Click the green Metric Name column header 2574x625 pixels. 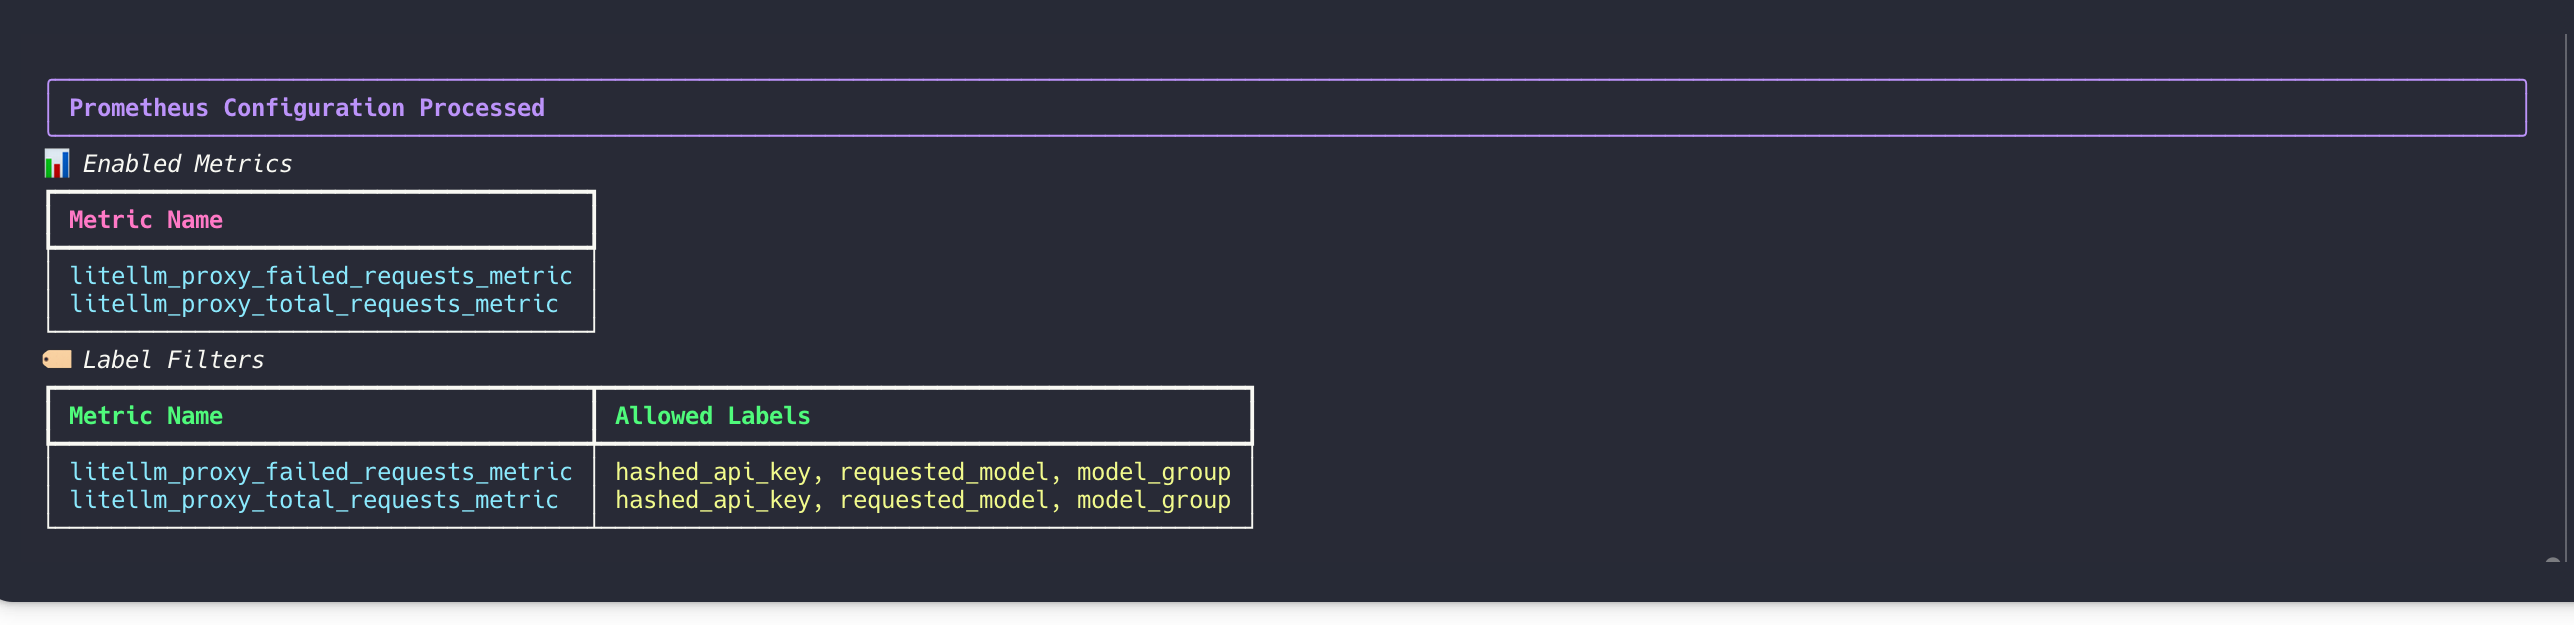146,416
